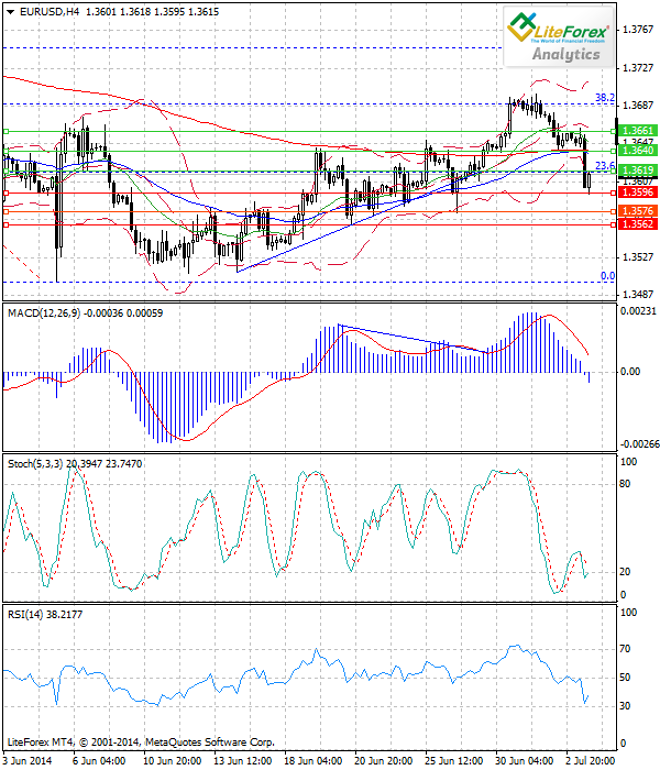Select the green 1.3619 price label
Image resolution: width=660 pixels, height=770 pixels.
point(638,170)
